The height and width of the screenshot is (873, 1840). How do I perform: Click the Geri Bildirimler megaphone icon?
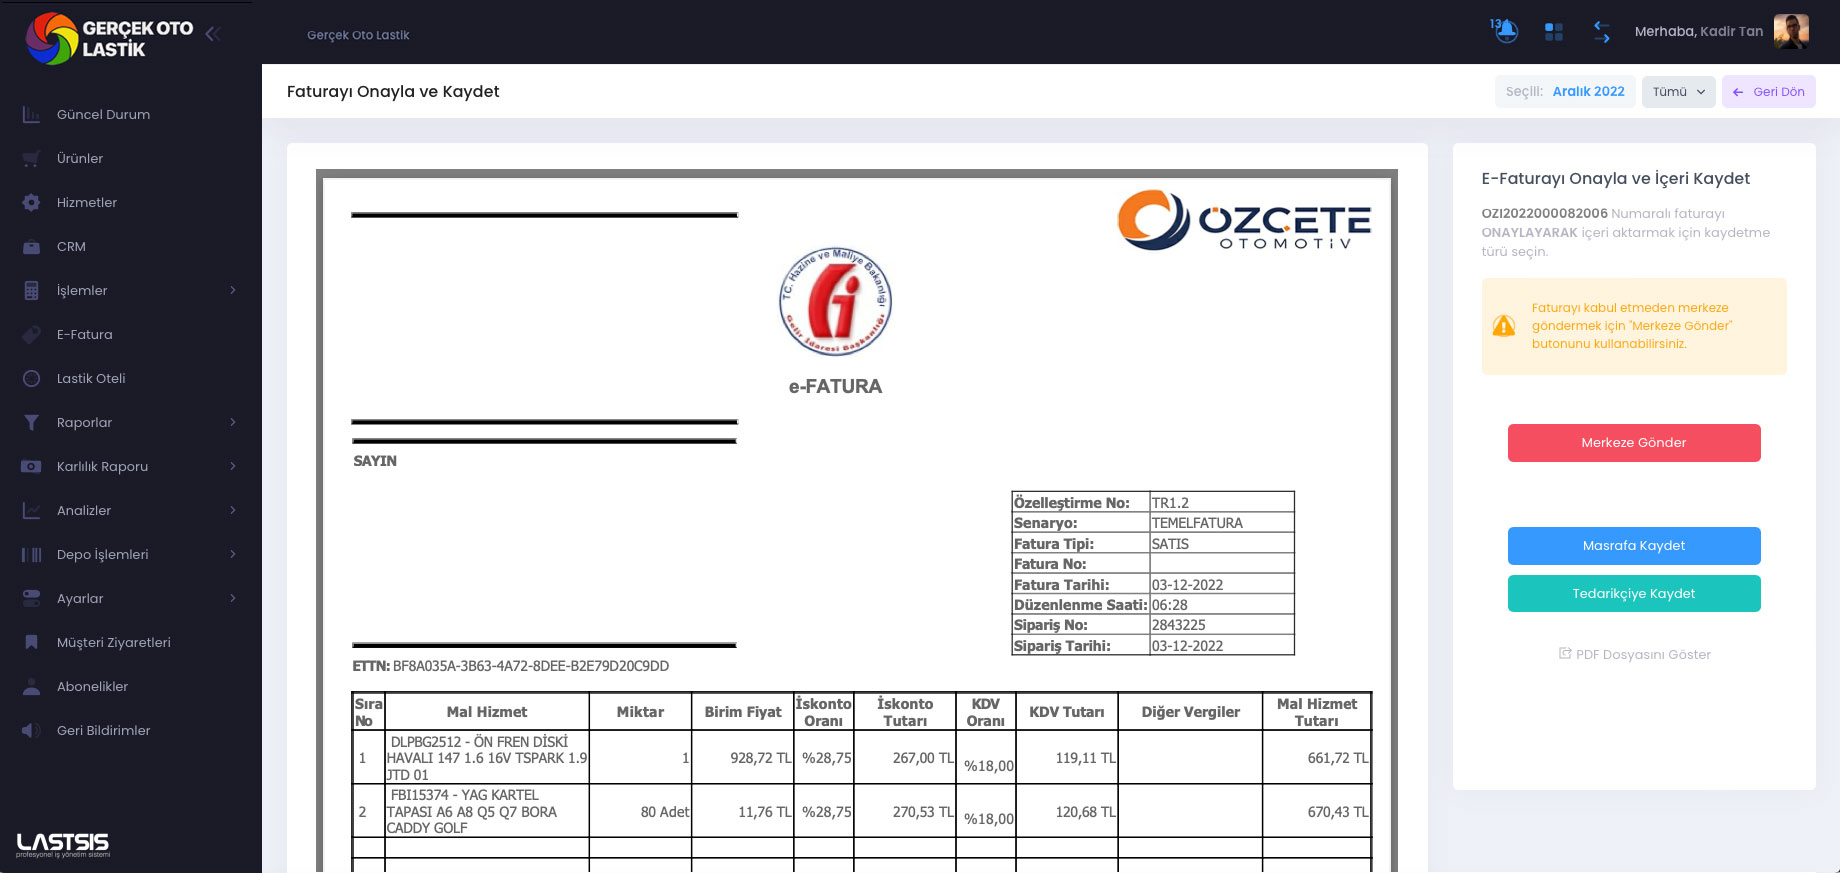pyautogui.click(x=31, y=730)
